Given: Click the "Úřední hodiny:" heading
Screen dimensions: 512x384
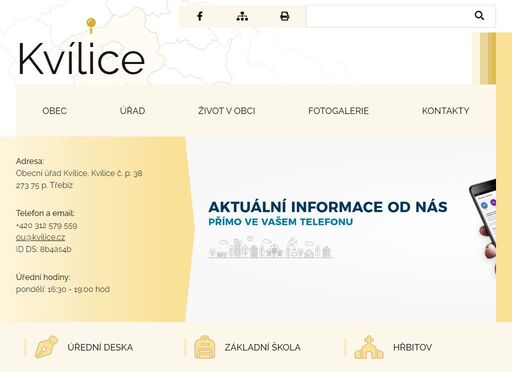Looking at the screenshot, I should (43, 277).
